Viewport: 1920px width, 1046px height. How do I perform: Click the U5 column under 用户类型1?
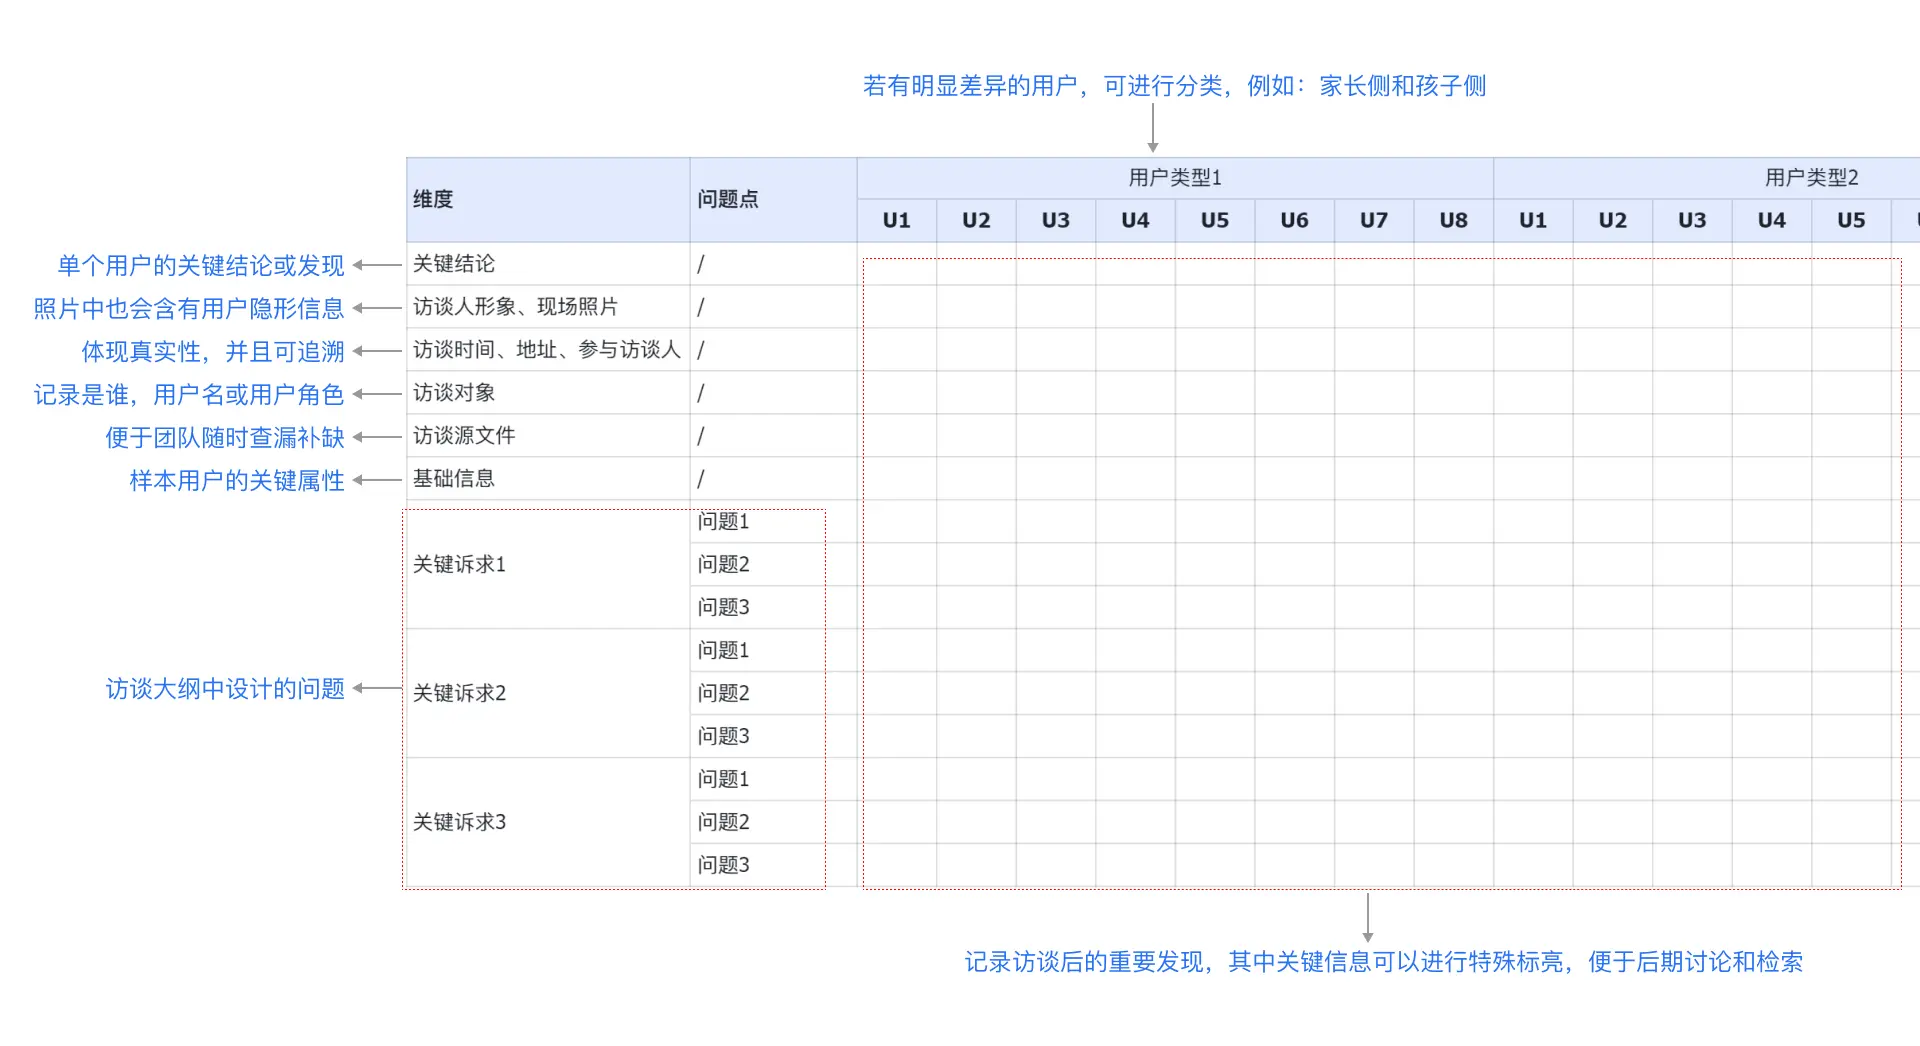(1214, 220)
